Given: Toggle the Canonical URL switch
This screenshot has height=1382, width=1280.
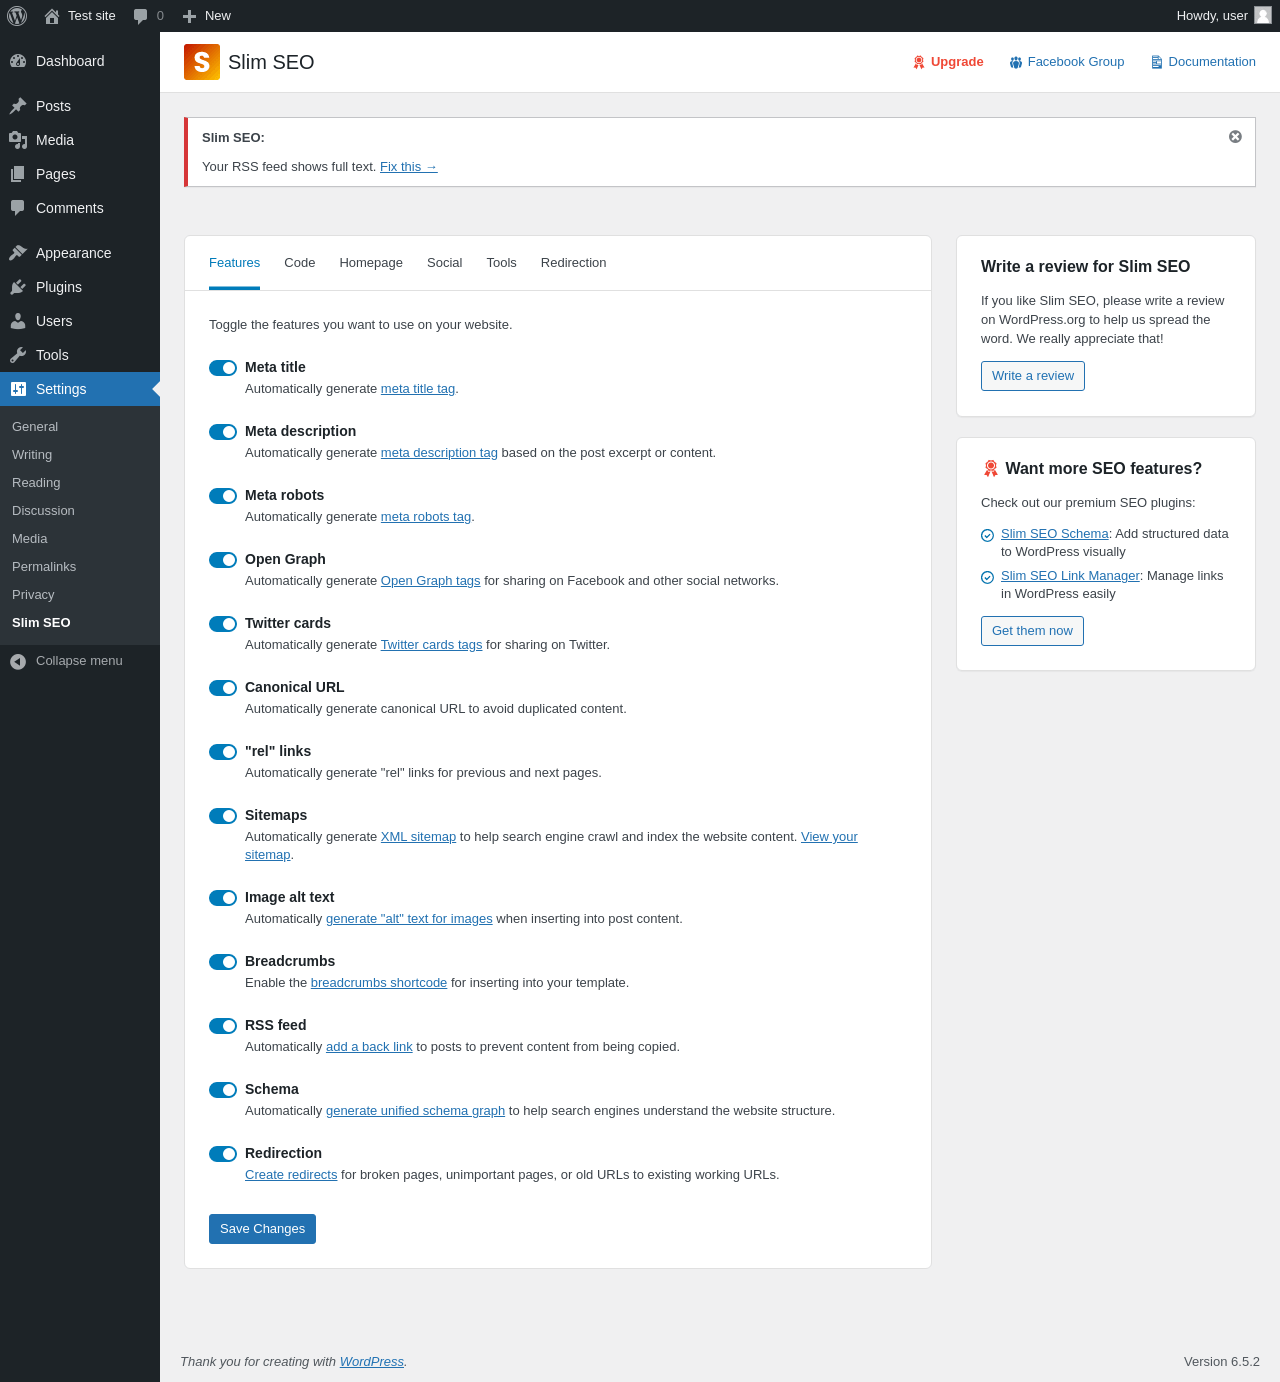Looking at the screenshot, I should click(x=223, y=688).
